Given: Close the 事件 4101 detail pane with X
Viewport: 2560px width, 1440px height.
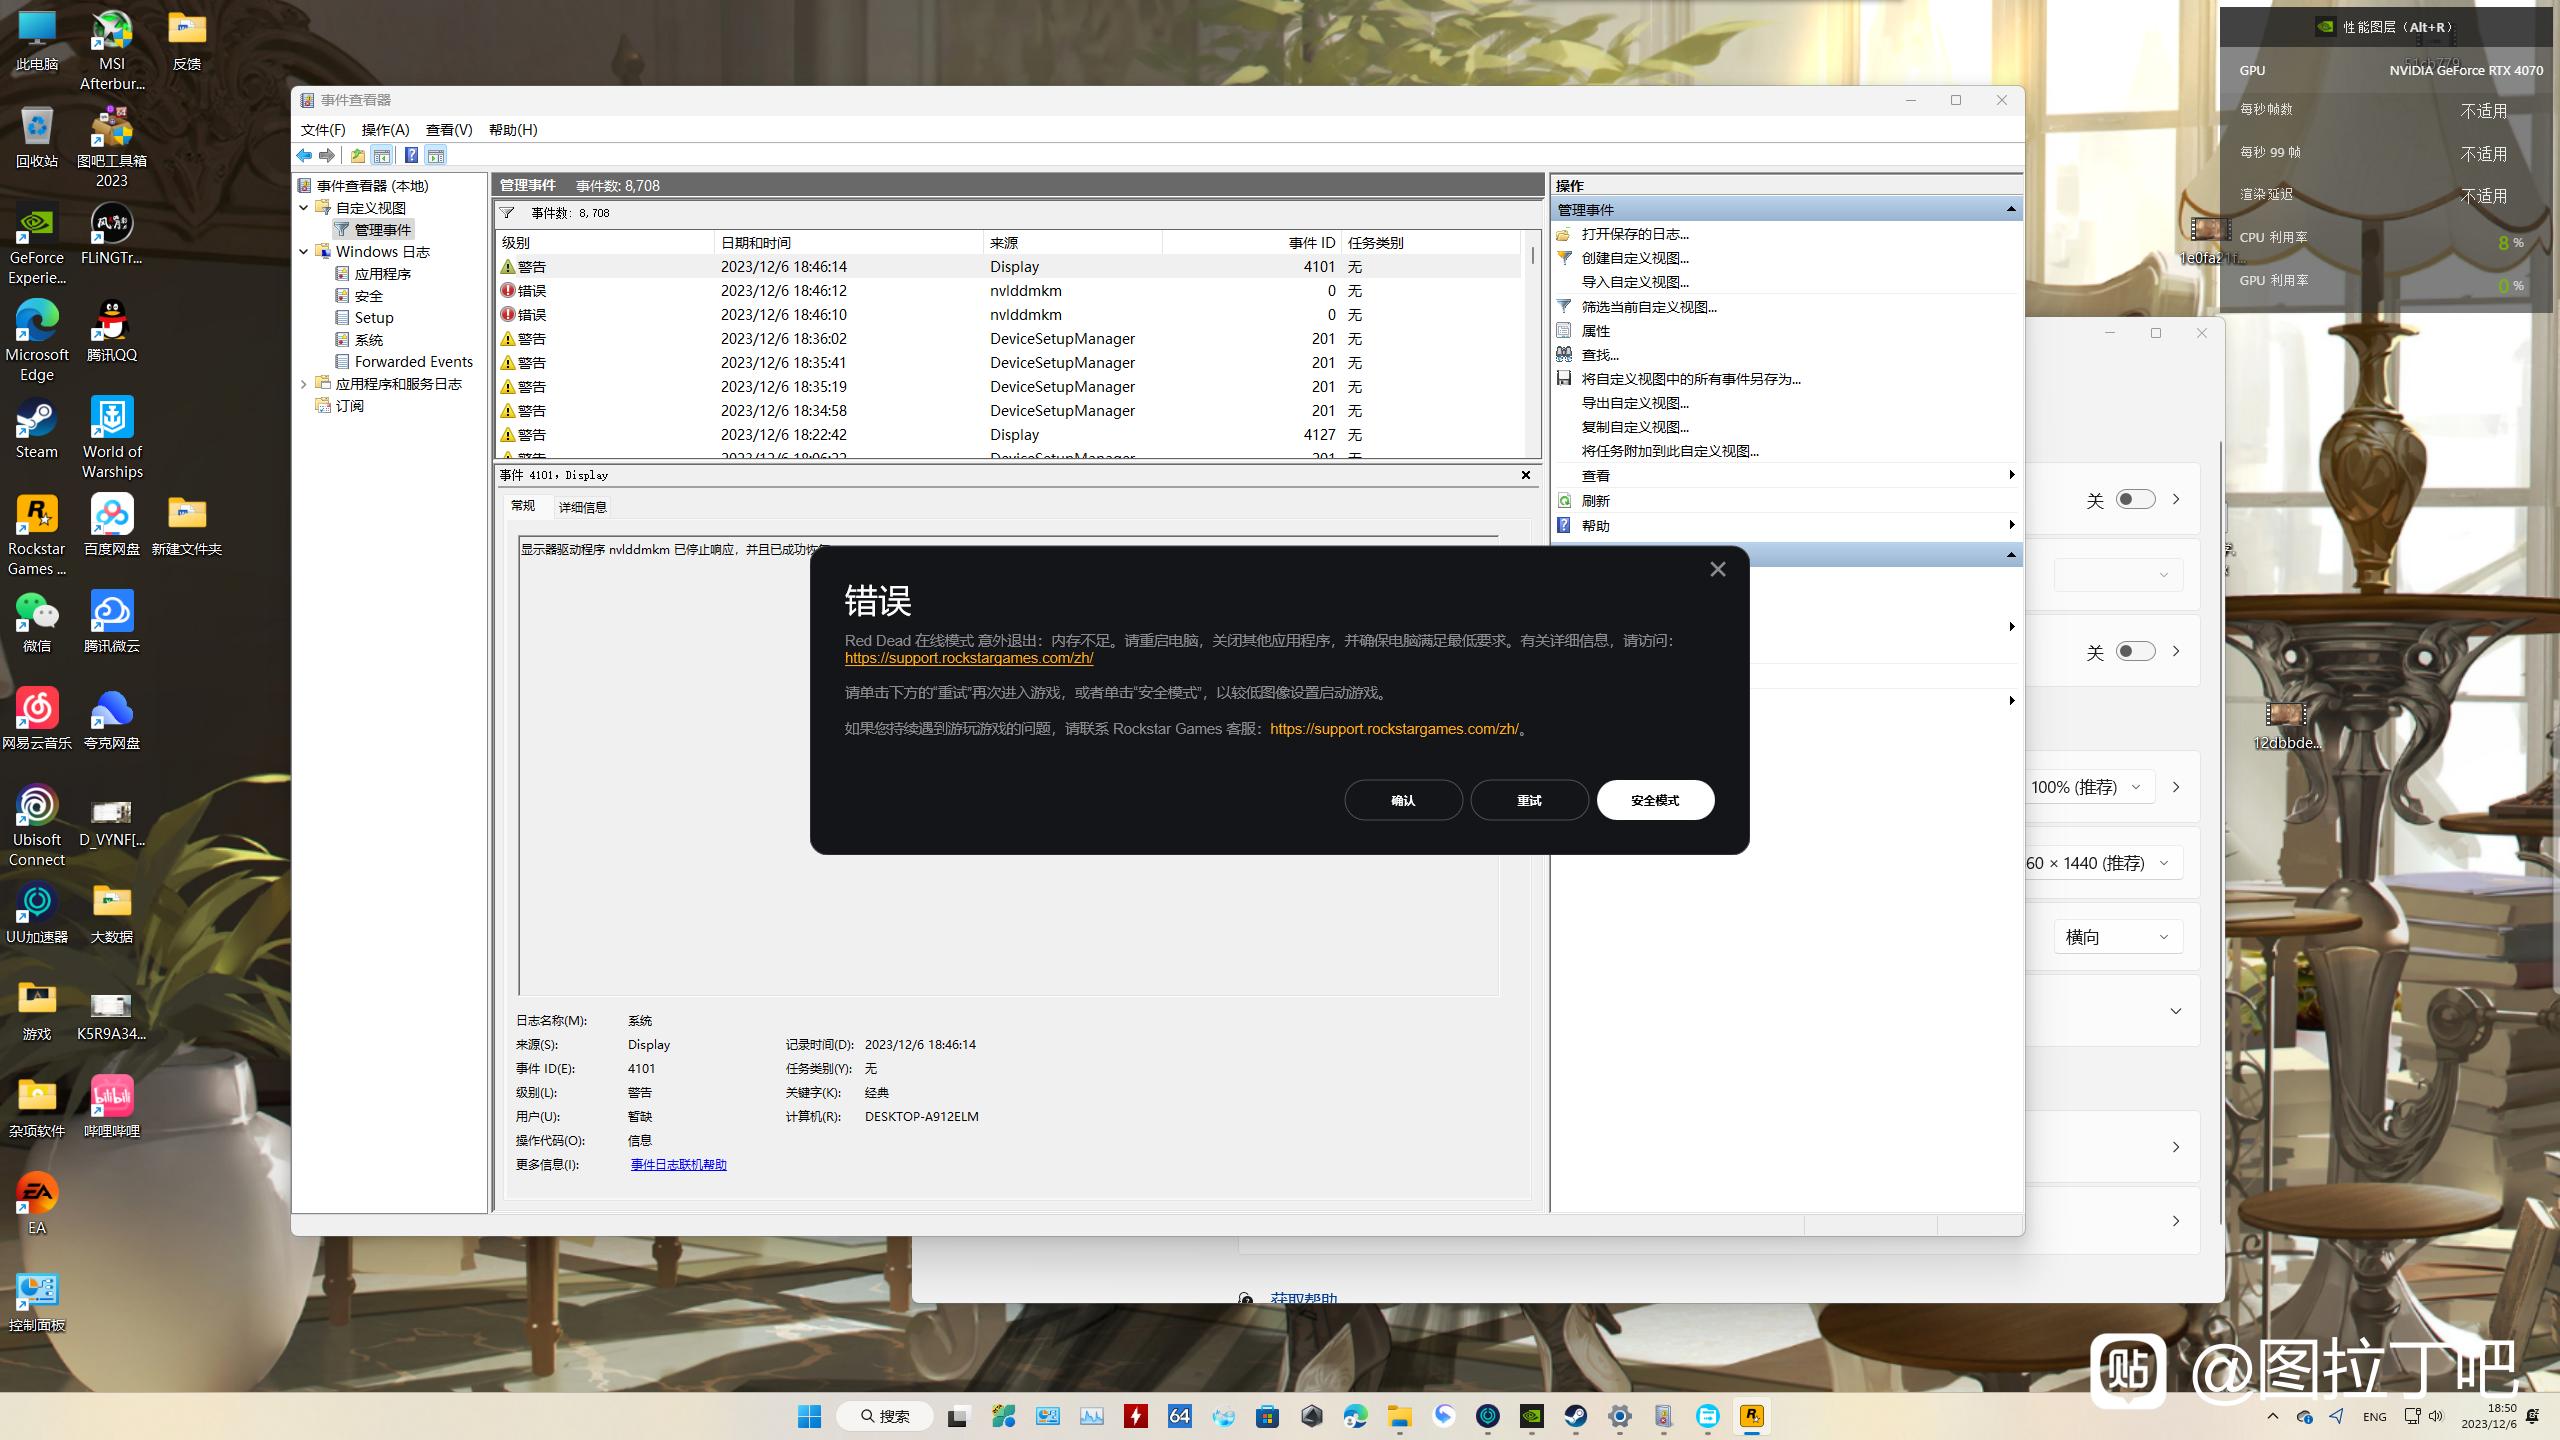Looking at the screenshot, I should click(x=1526, y=475).
